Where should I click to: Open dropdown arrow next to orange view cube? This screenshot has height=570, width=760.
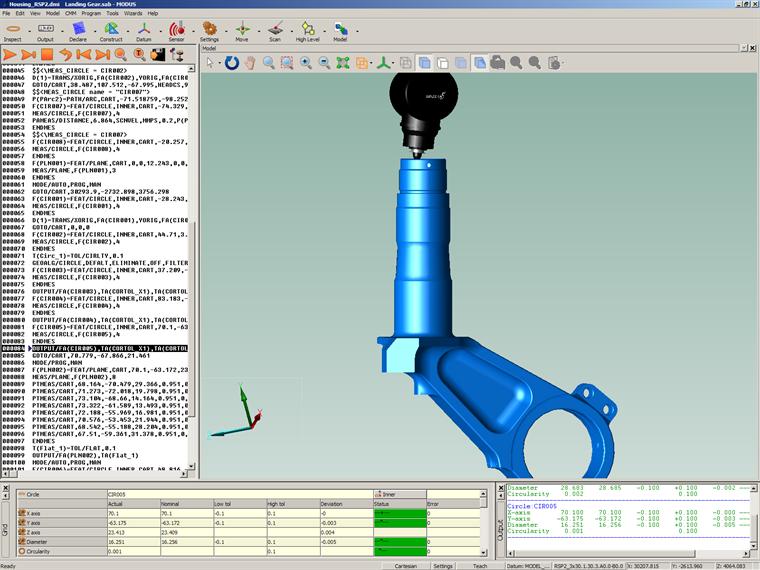click(371, 63)
